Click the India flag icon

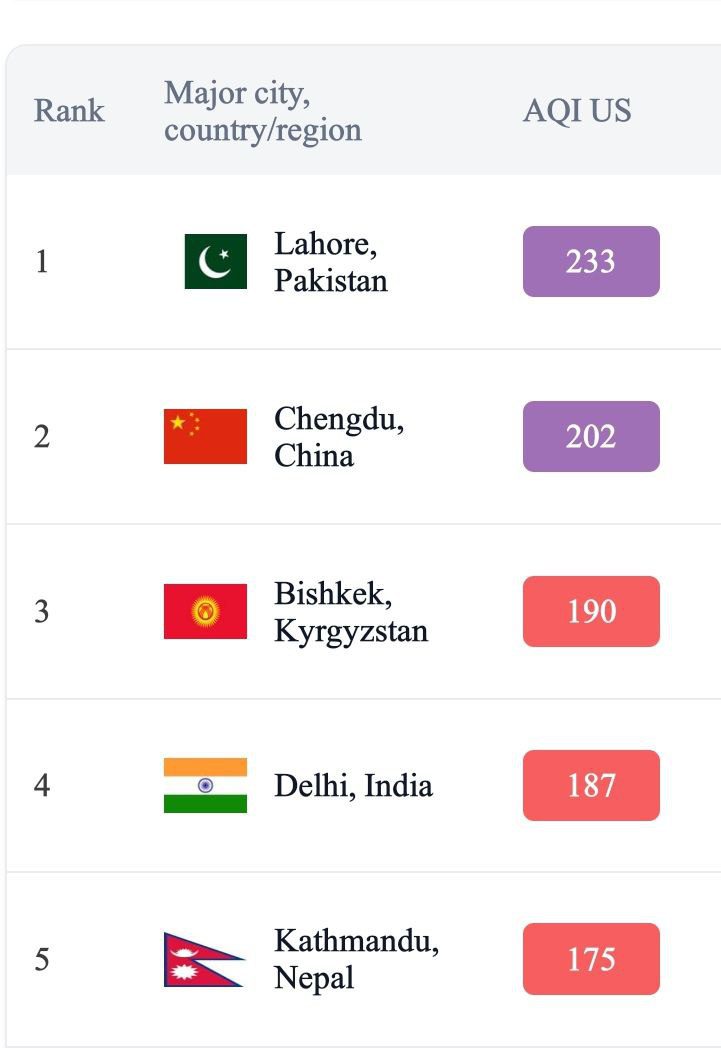pos(205,785)
